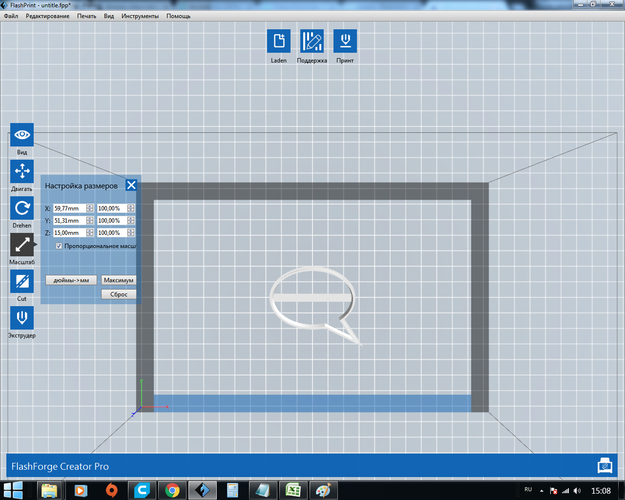
Task: Open Paint from taskbar
Action: pos(323,490)
